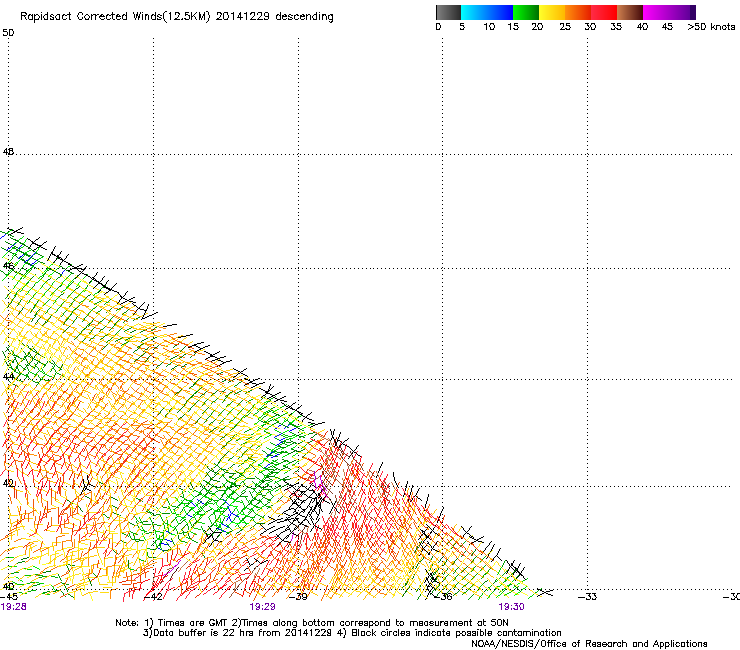The width and height of the screenshot is (740, 650).
Task: Click the '>50 knots' legend label
Action: [x=711, y=27]
